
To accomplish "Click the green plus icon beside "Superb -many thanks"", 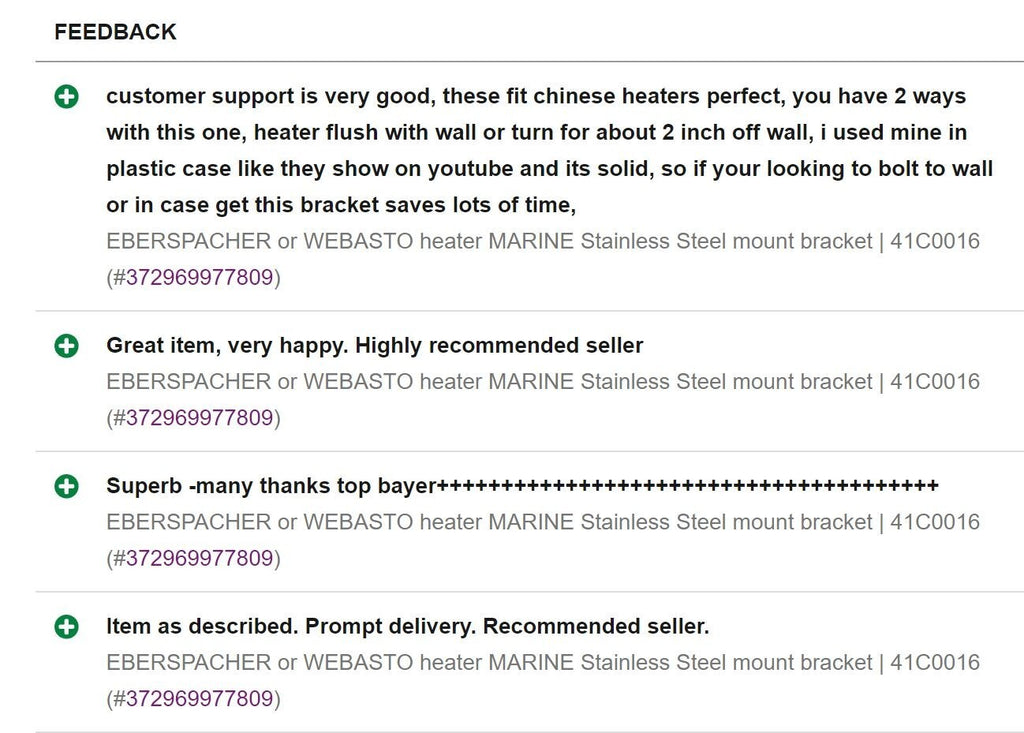I will [66, 487].
